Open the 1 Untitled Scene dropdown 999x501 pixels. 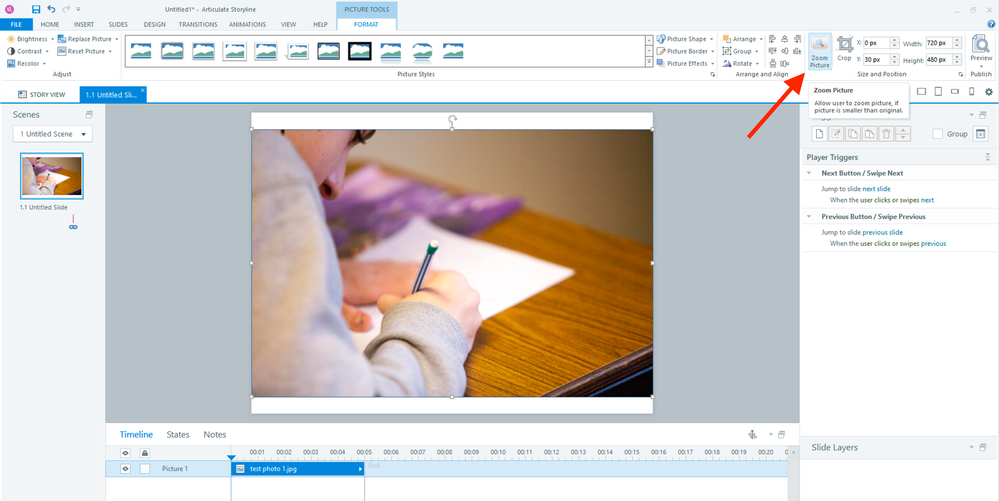[52, 134]
